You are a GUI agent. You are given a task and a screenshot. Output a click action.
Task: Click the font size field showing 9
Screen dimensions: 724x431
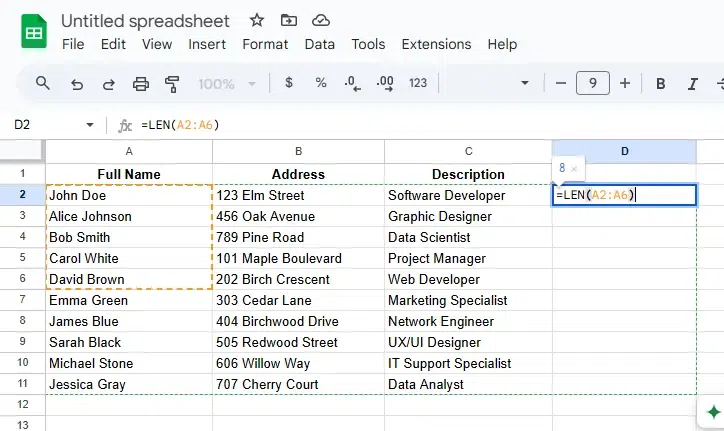coord(593,83)
